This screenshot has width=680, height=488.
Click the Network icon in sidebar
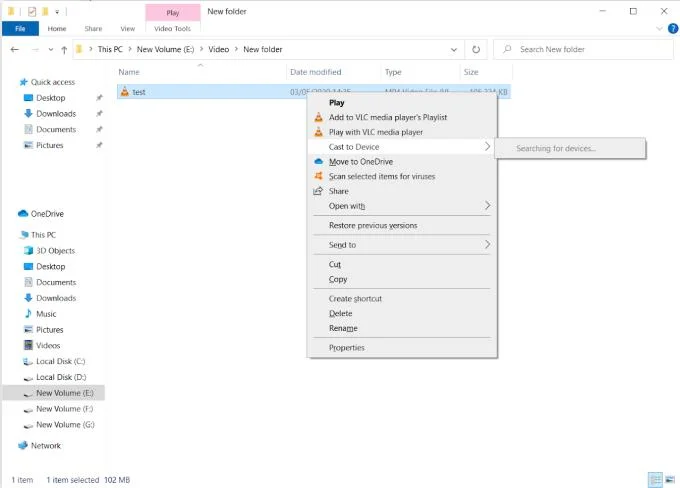23,445
